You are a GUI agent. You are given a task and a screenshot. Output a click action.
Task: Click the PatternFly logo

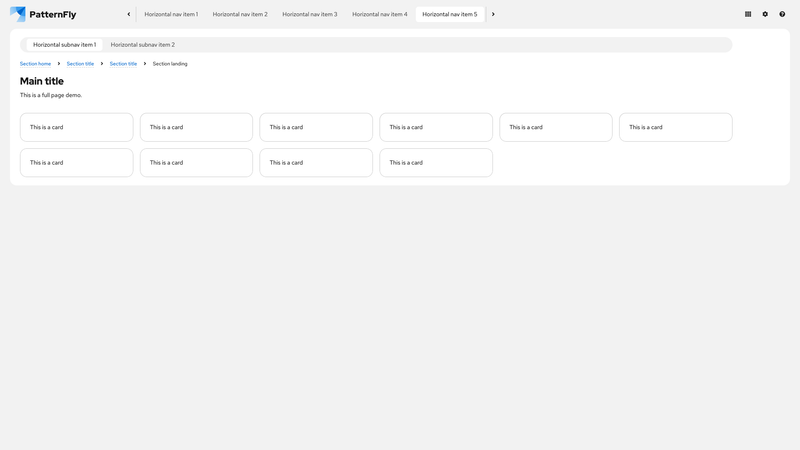pyautogui.click(x=43, y=14)
